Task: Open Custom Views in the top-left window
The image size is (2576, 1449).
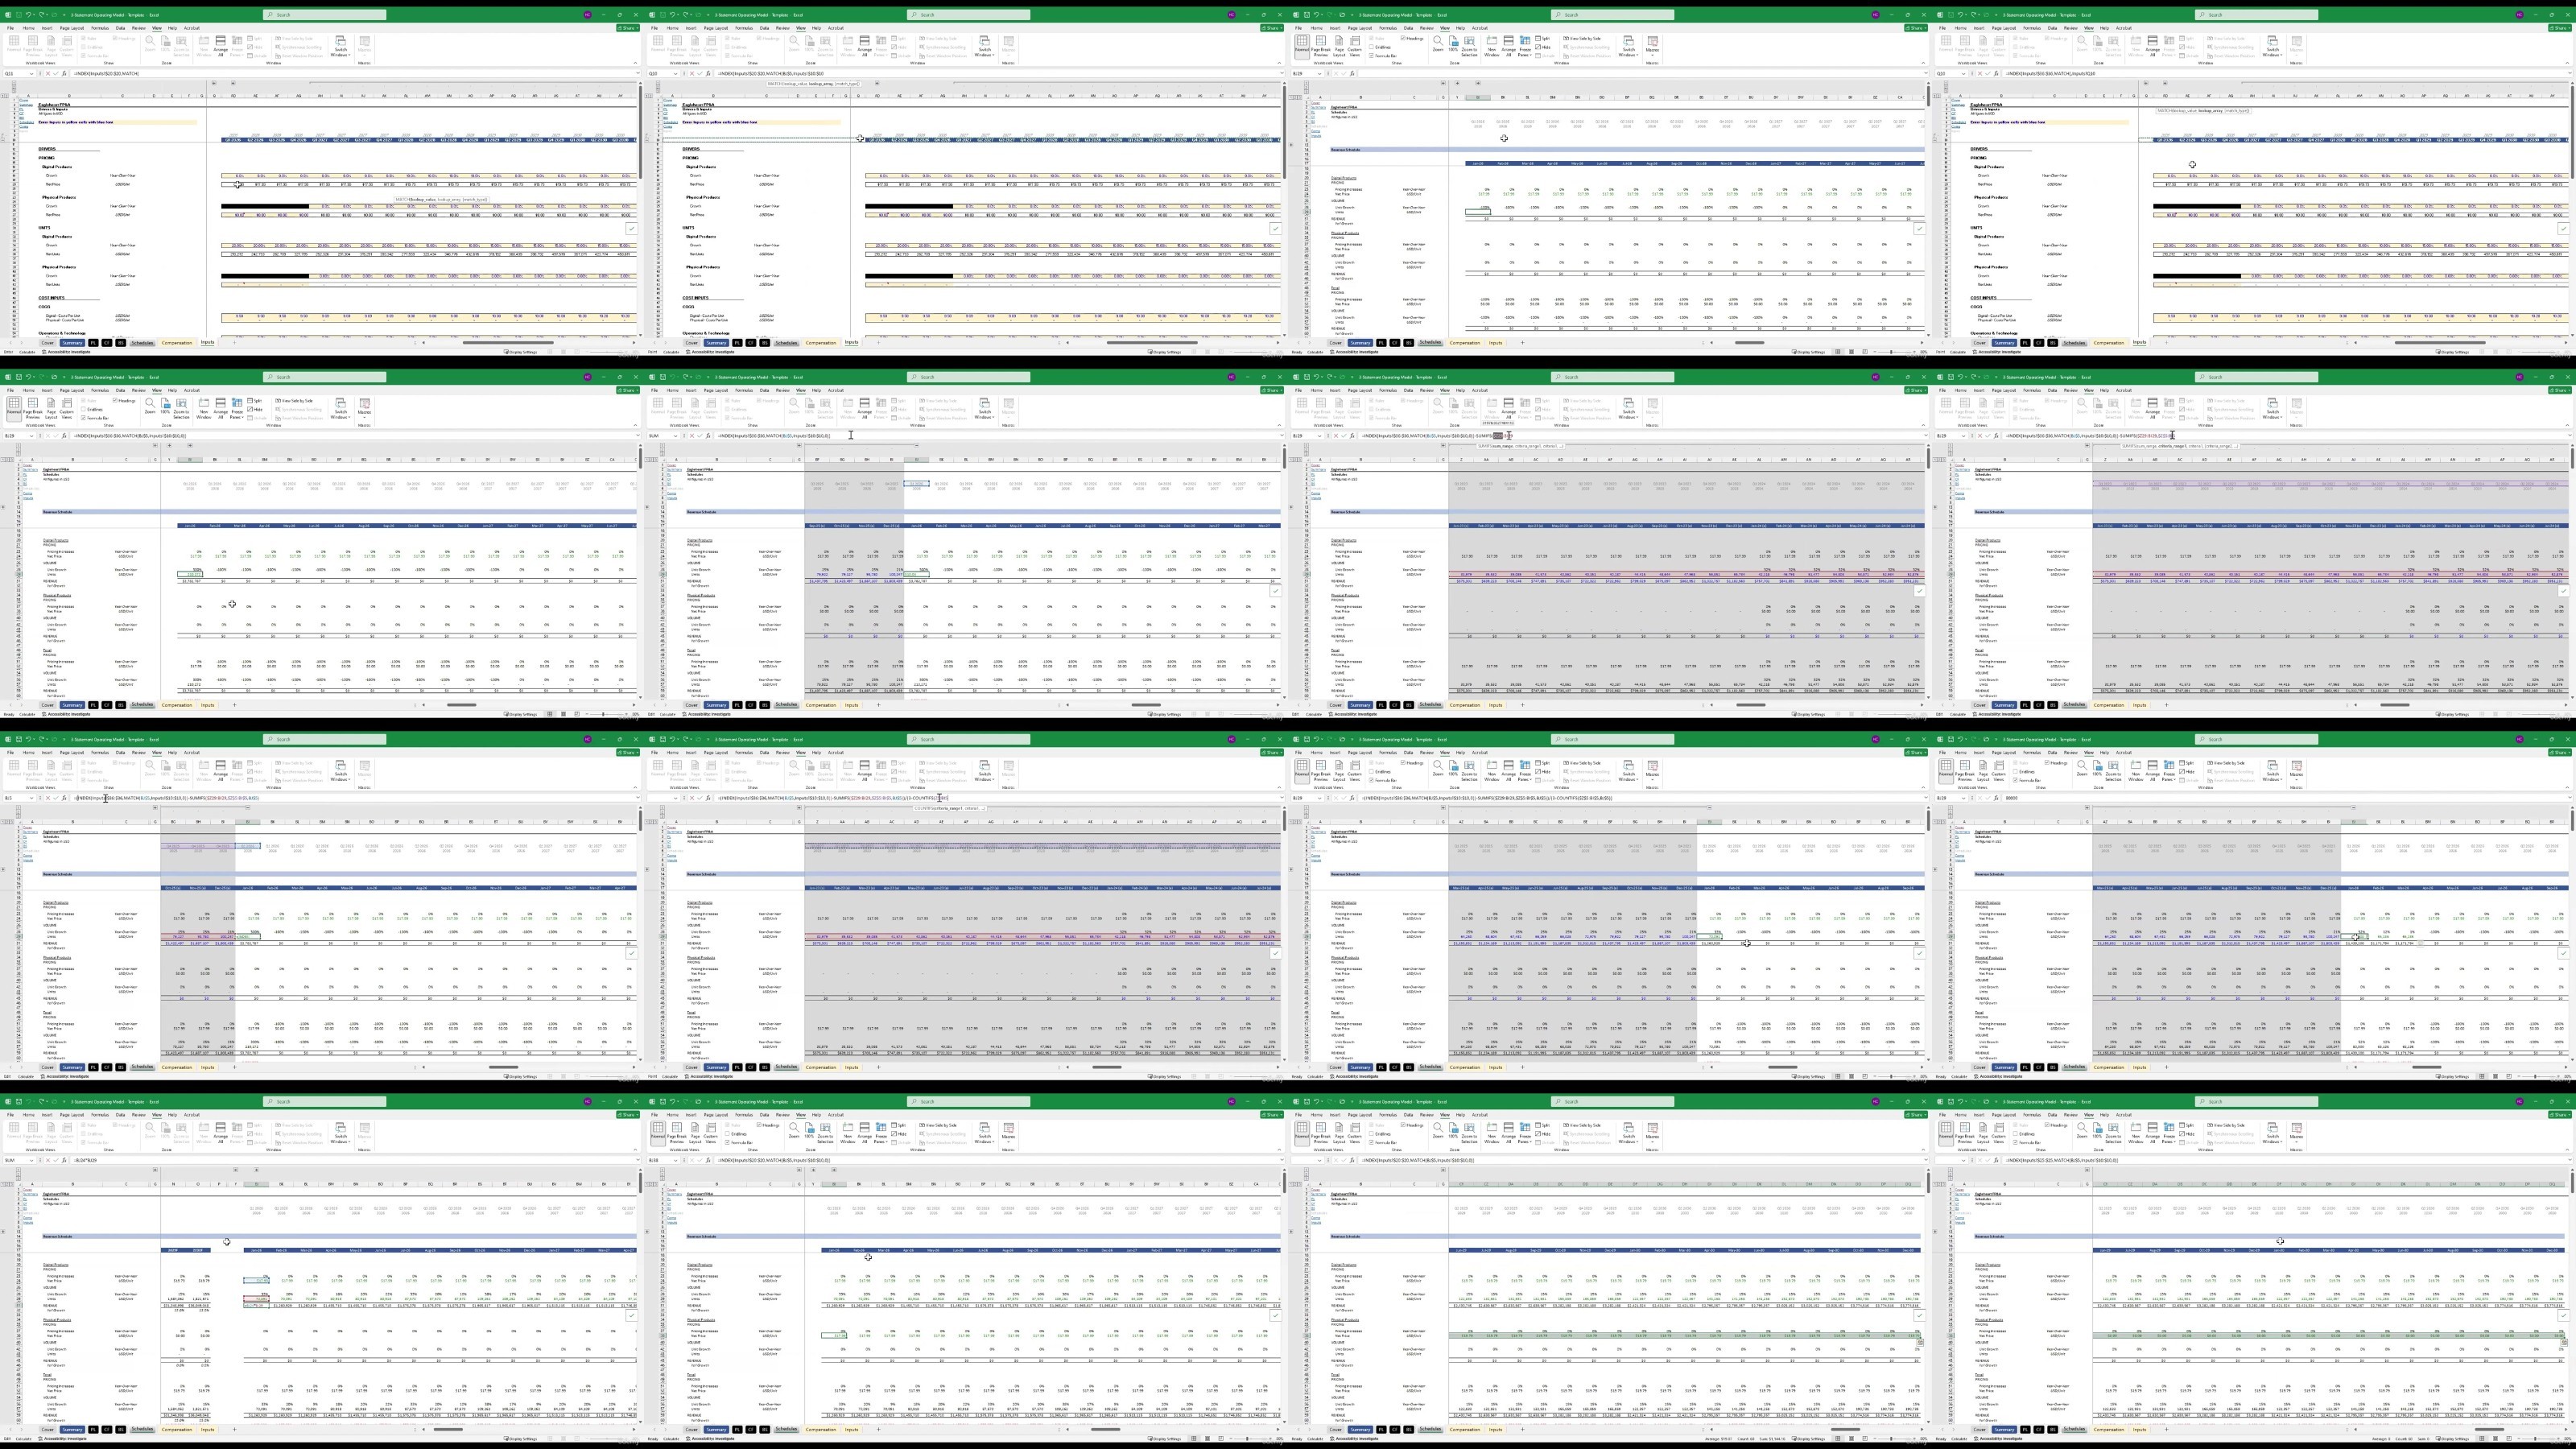Action: click(x=67, y=47)
